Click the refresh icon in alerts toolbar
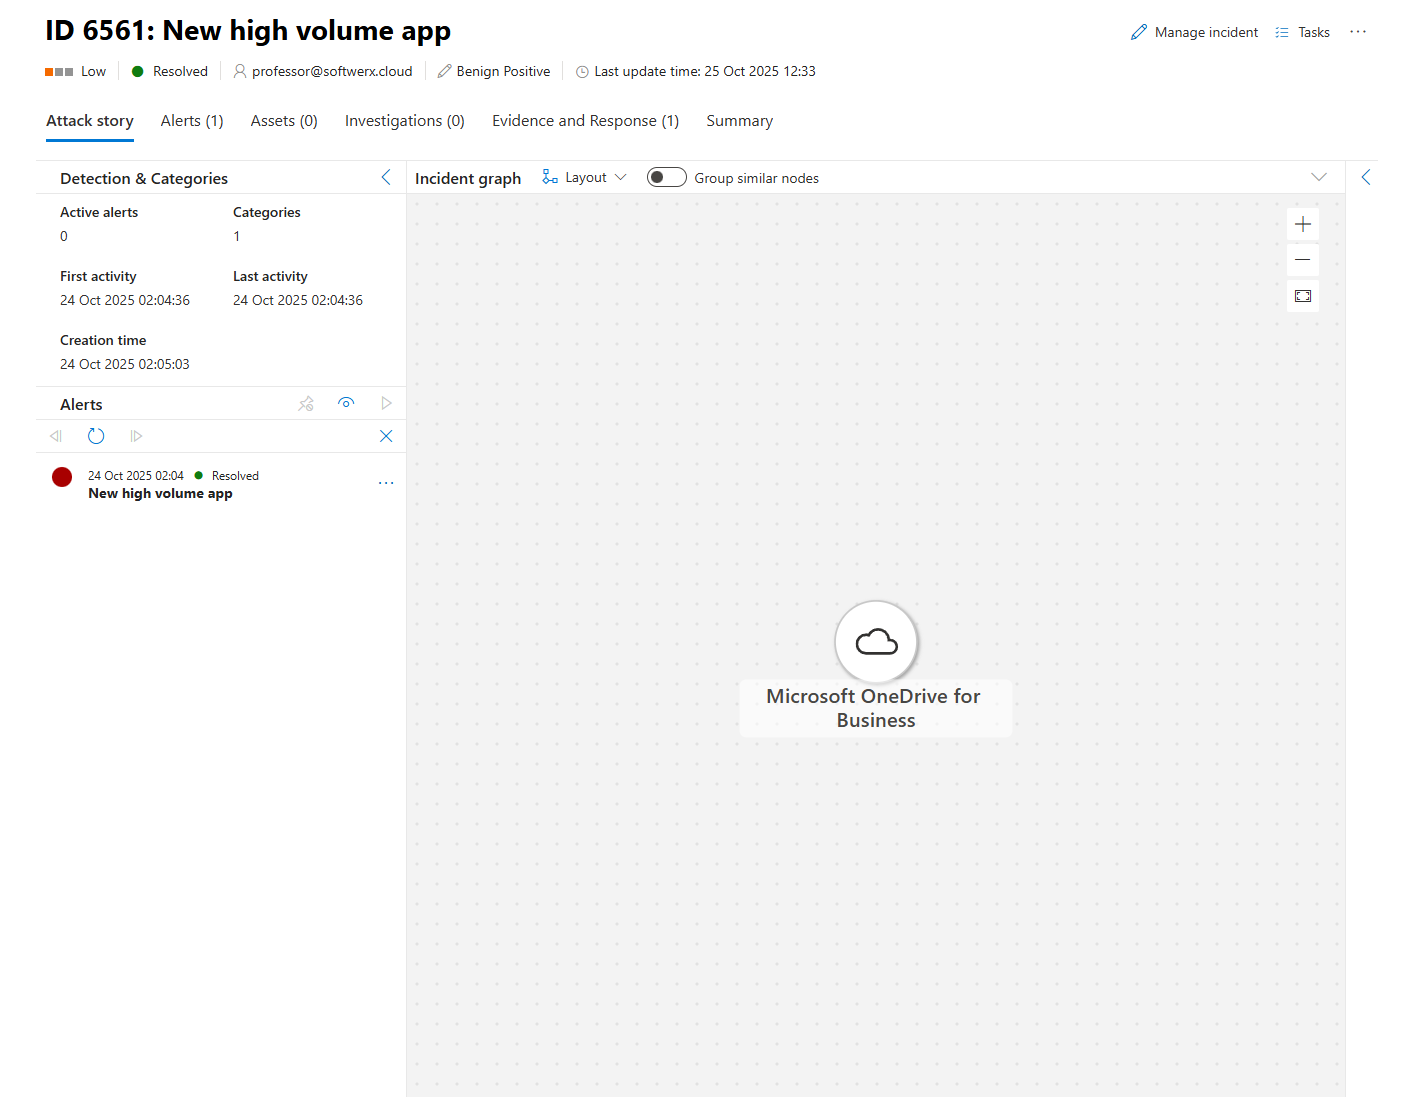Screen dimensions: 1420x1097 (96, 436)
